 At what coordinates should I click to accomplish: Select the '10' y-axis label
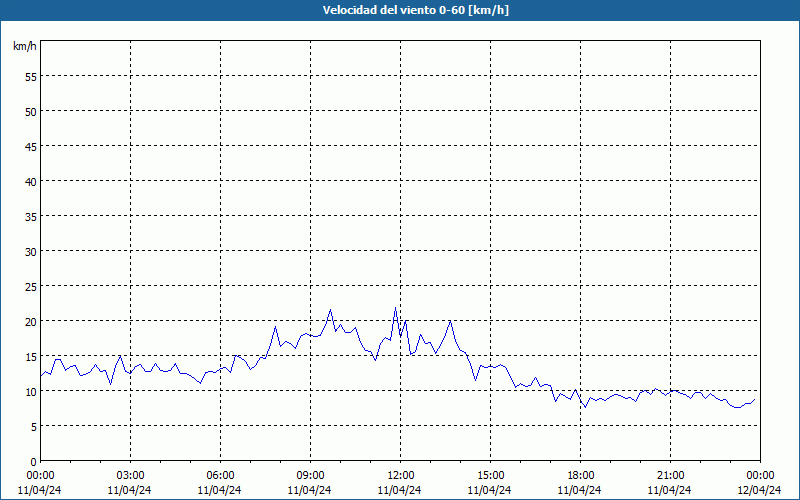click(x=31, y=392)
